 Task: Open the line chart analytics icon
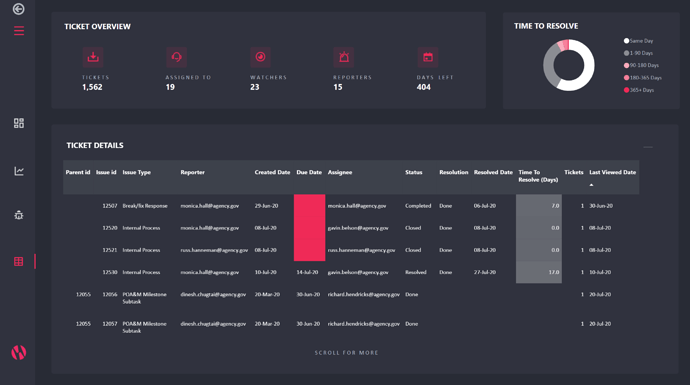pos(18,171)
